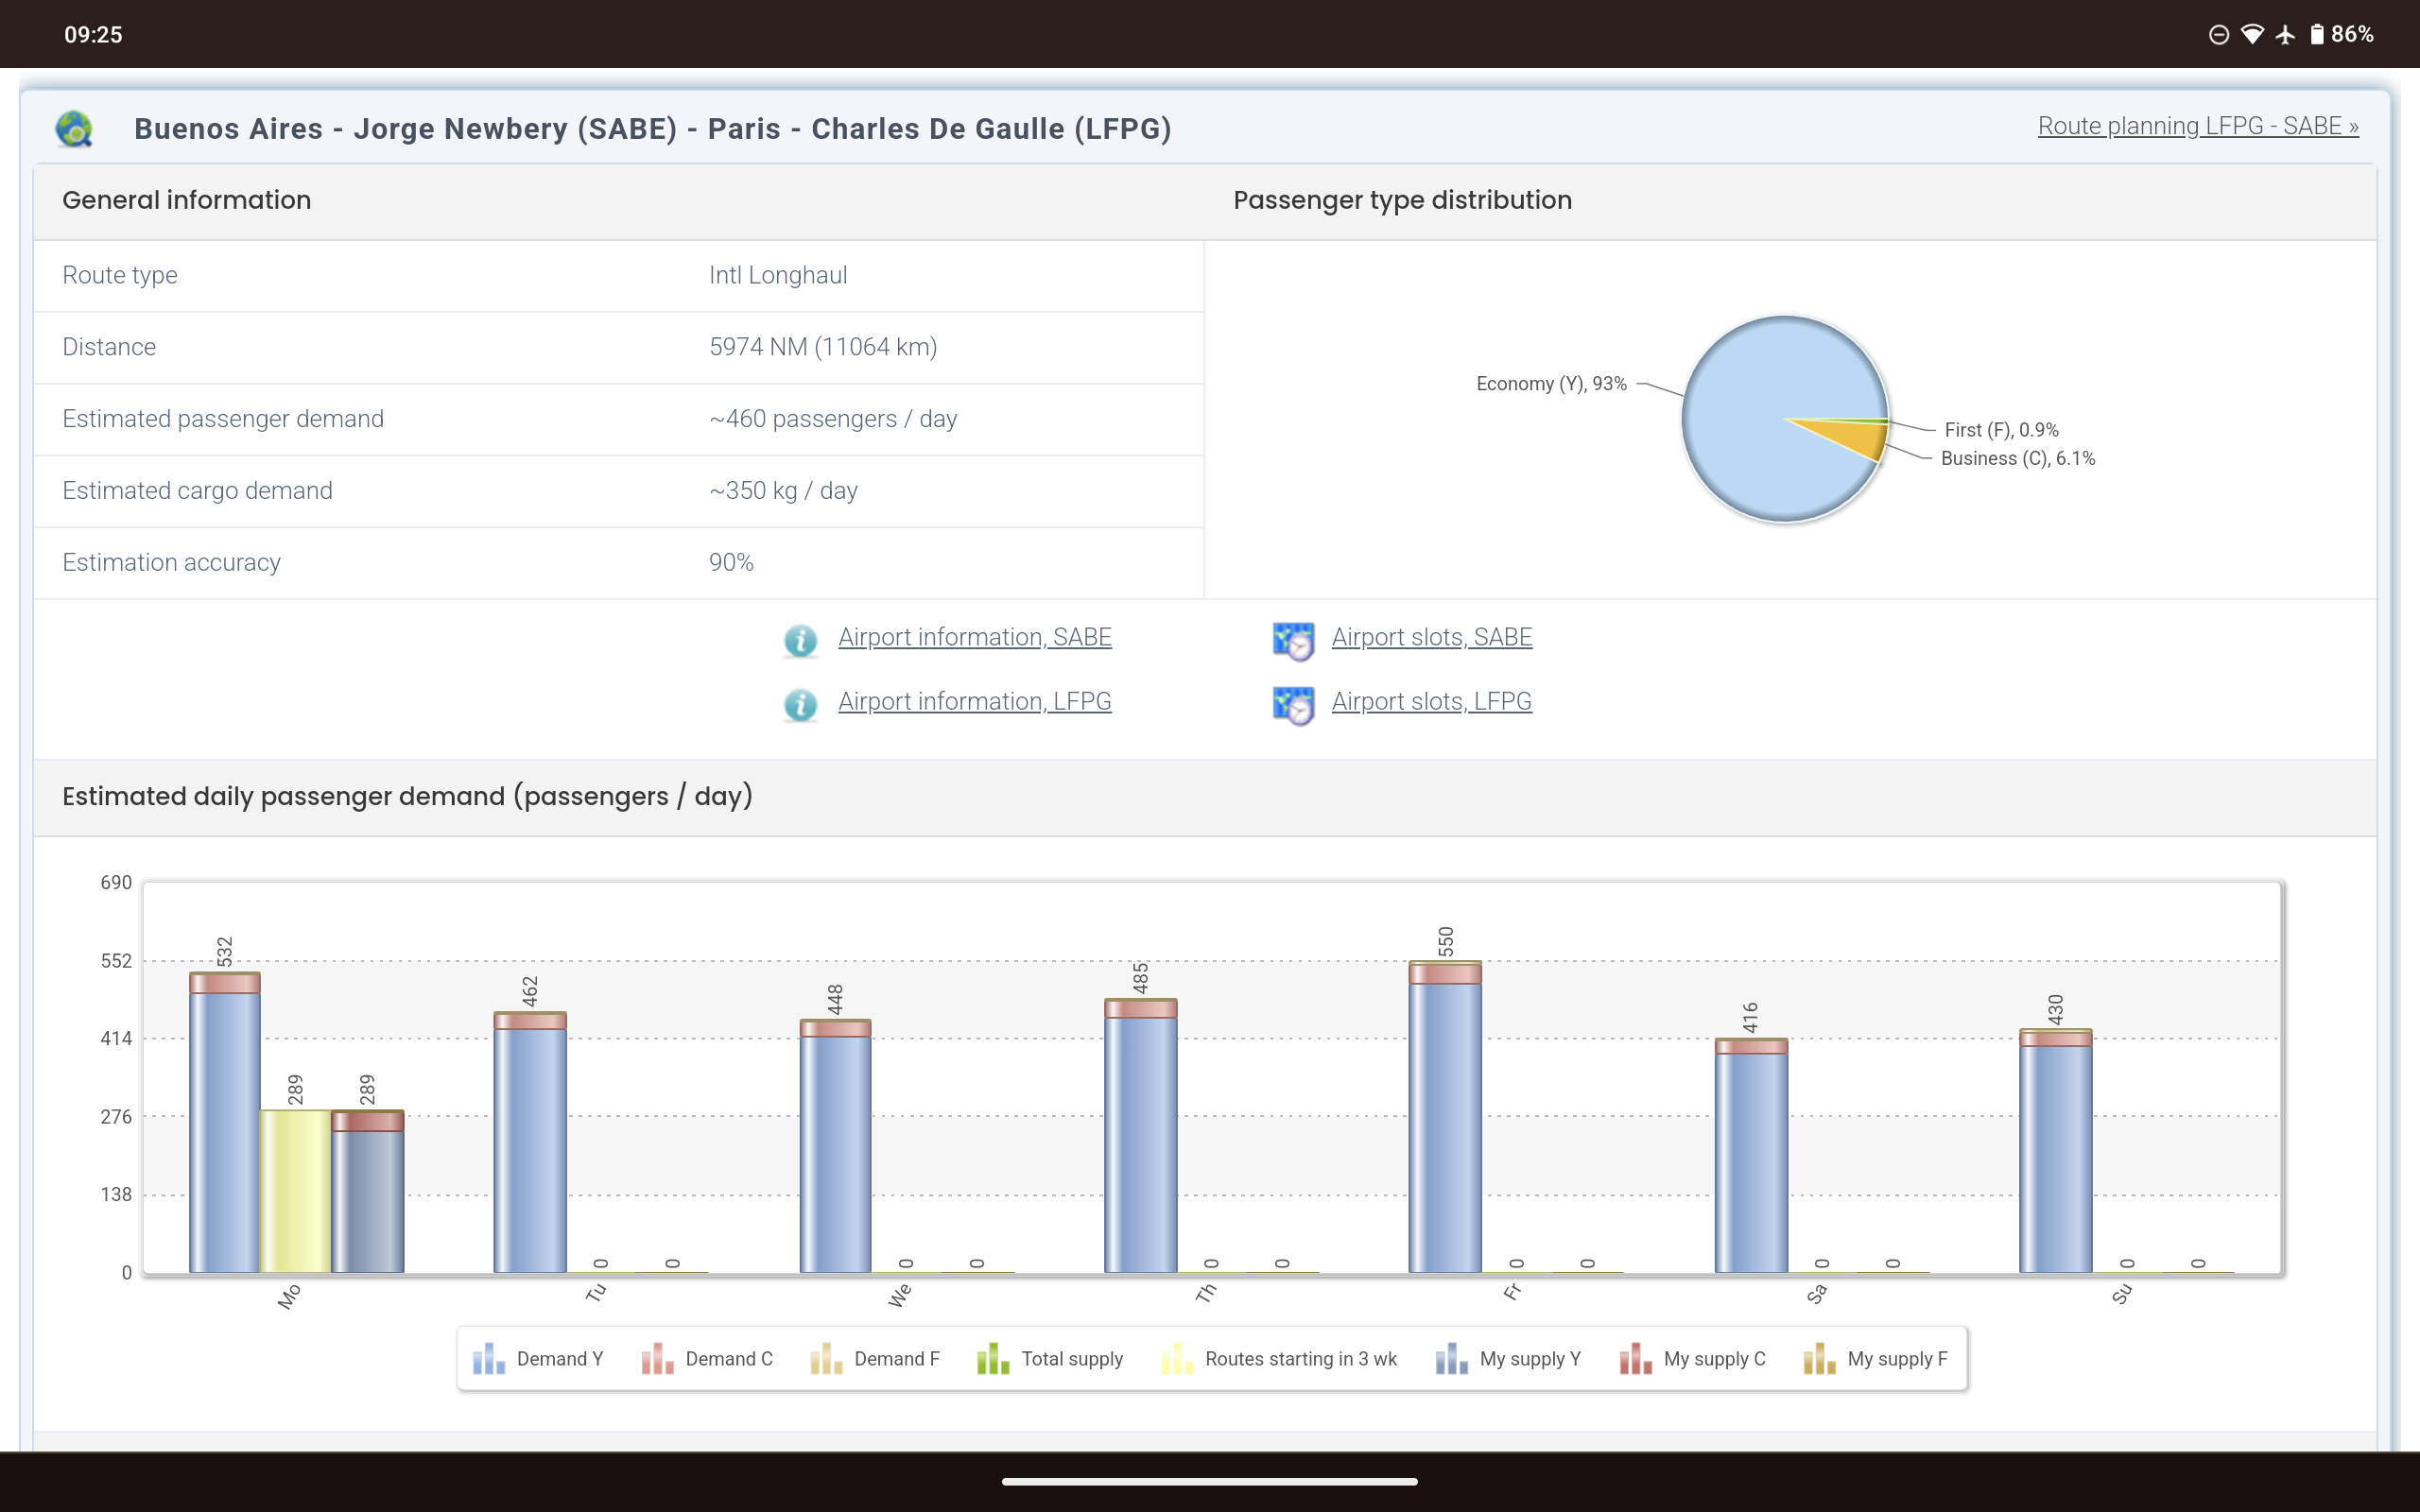Open Airport slots, LFPG link

pos(1431,701)
